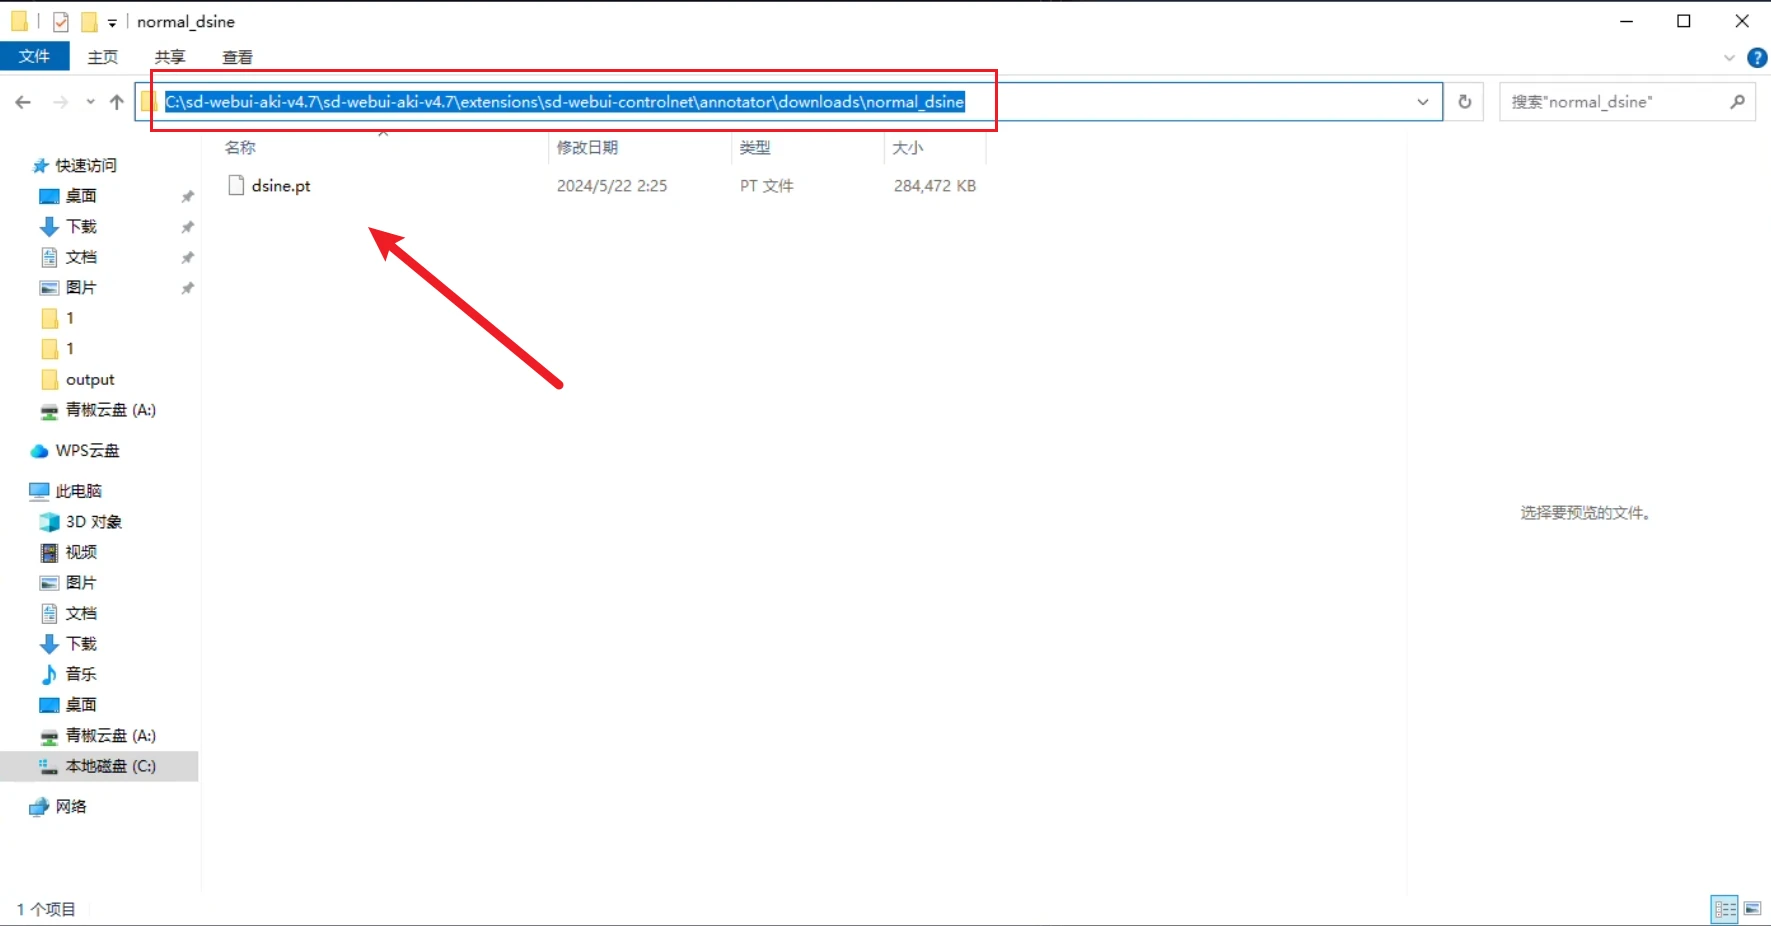Open 3D 对象 folder
Viewport: 1771px width, 926px height.
point(93,522)
